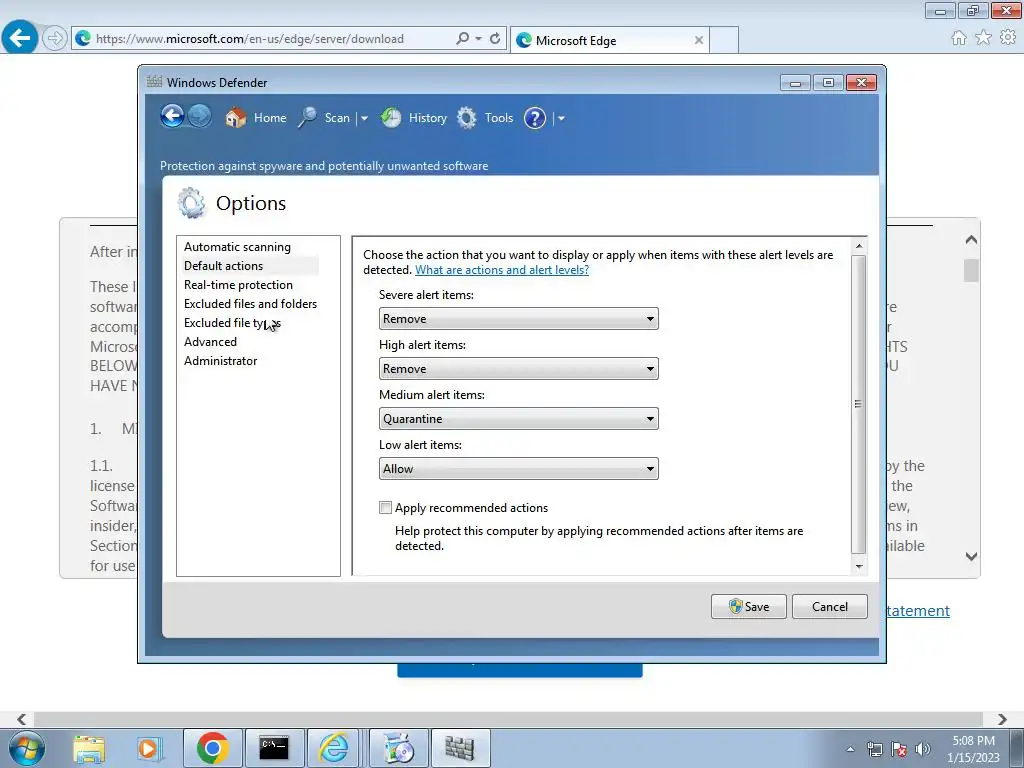Start a scan using the magnifier icon

coord(307,118)
